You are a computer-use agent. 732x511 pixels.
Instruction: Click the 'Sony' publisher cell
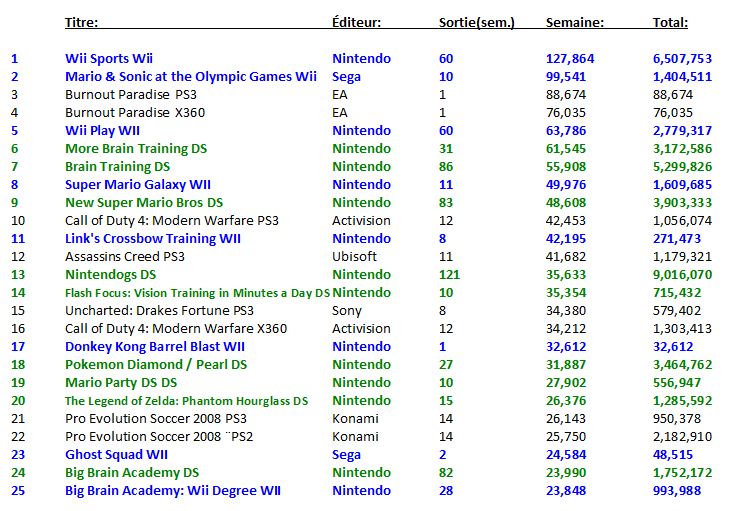tap(346, 311)
